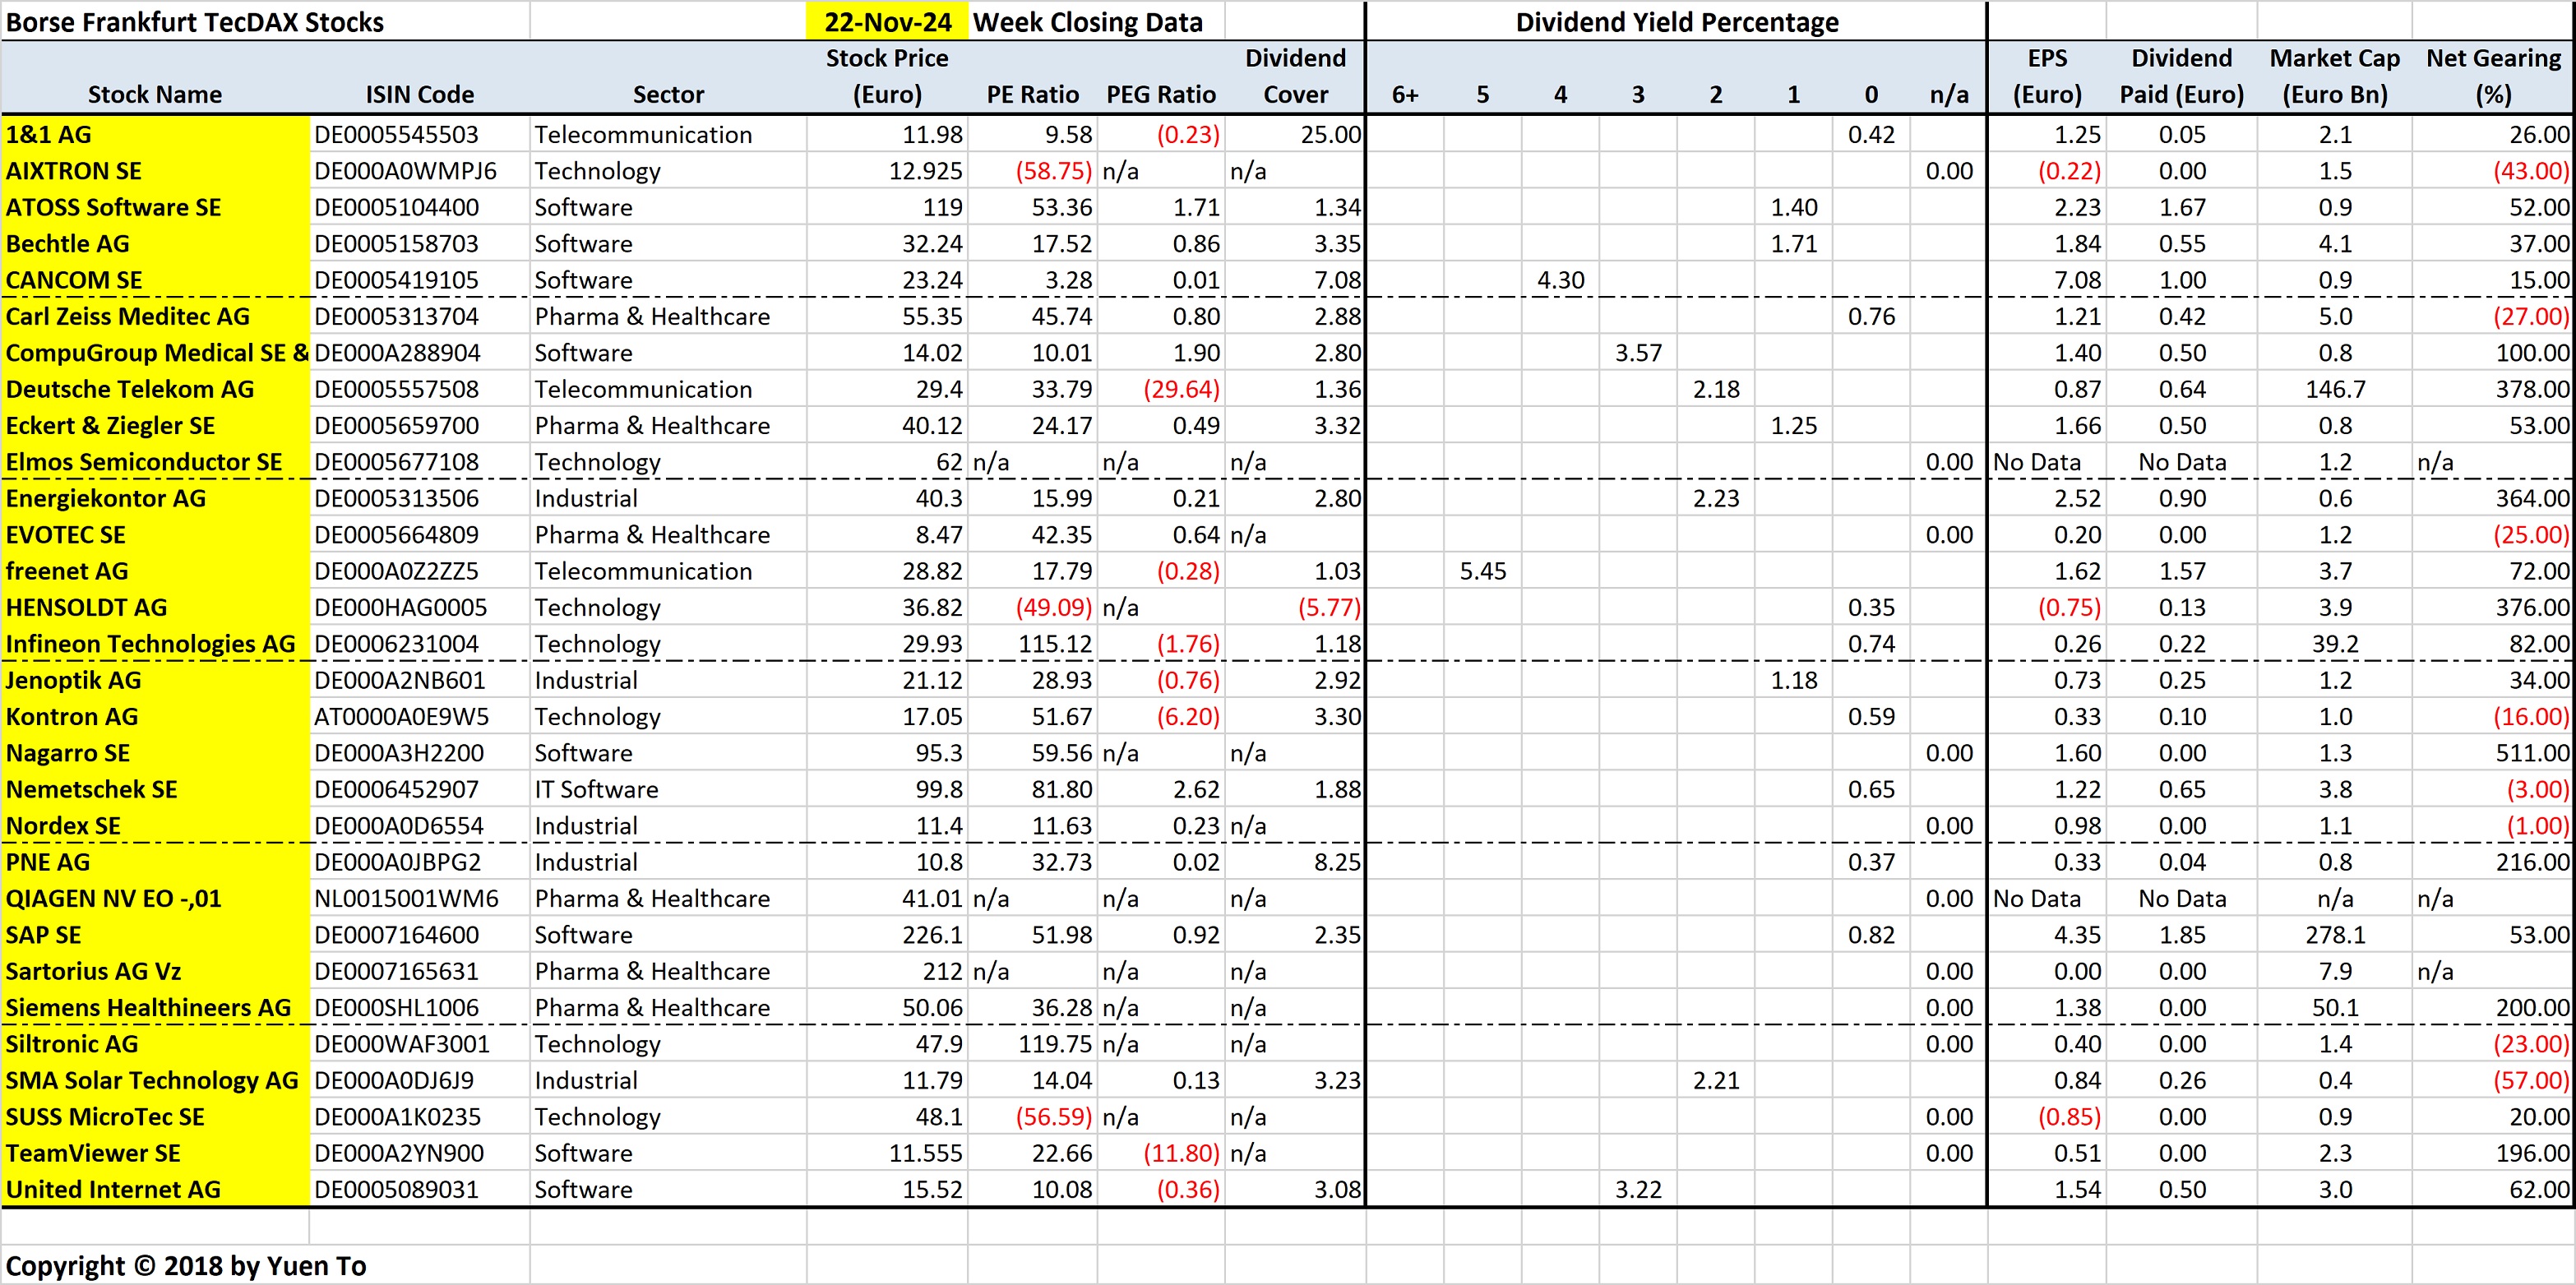Click freenet AG stock name
The height and width of the screenshot is (1285, 2576).
[x=155, y=571]
